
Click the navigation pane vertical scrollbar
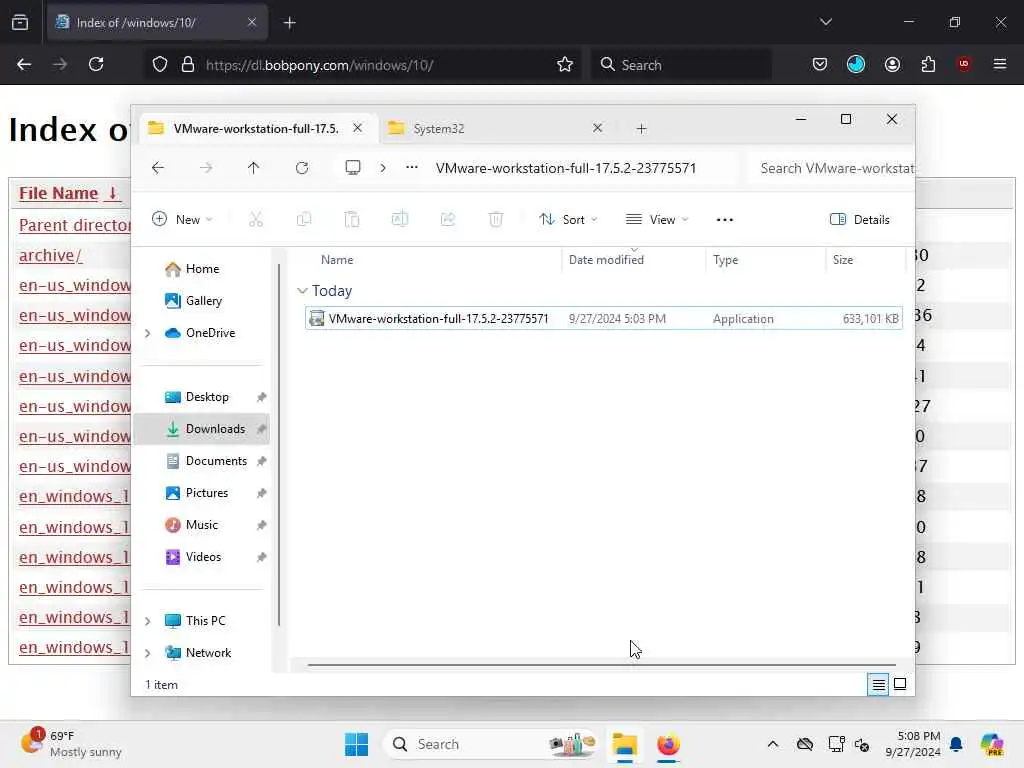[x=279, y=444]
